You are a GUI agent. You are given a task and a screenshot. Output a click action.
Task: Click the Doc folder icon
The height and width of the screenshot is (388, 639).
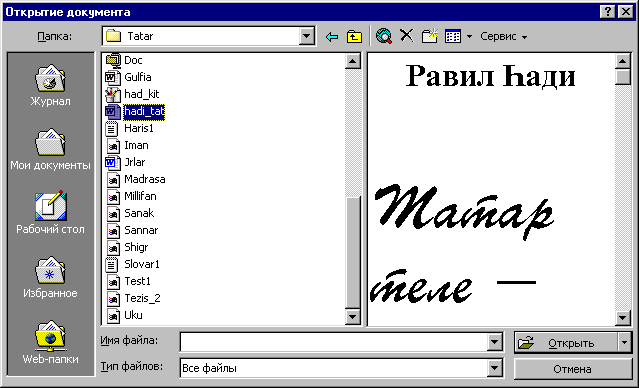coord(113,60)
